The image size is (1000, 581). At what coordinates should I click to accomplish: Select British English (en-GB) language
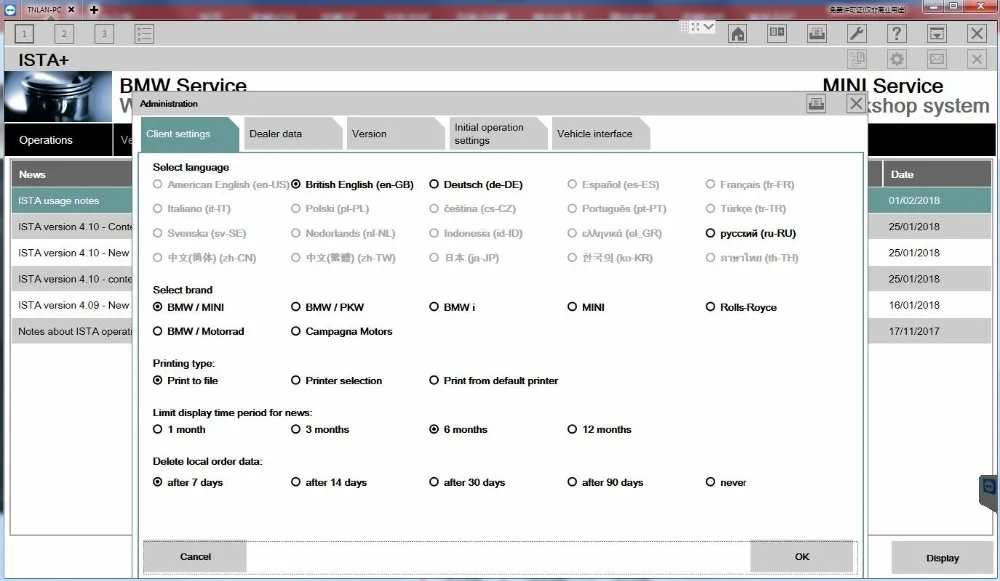[x=354, y=184]
